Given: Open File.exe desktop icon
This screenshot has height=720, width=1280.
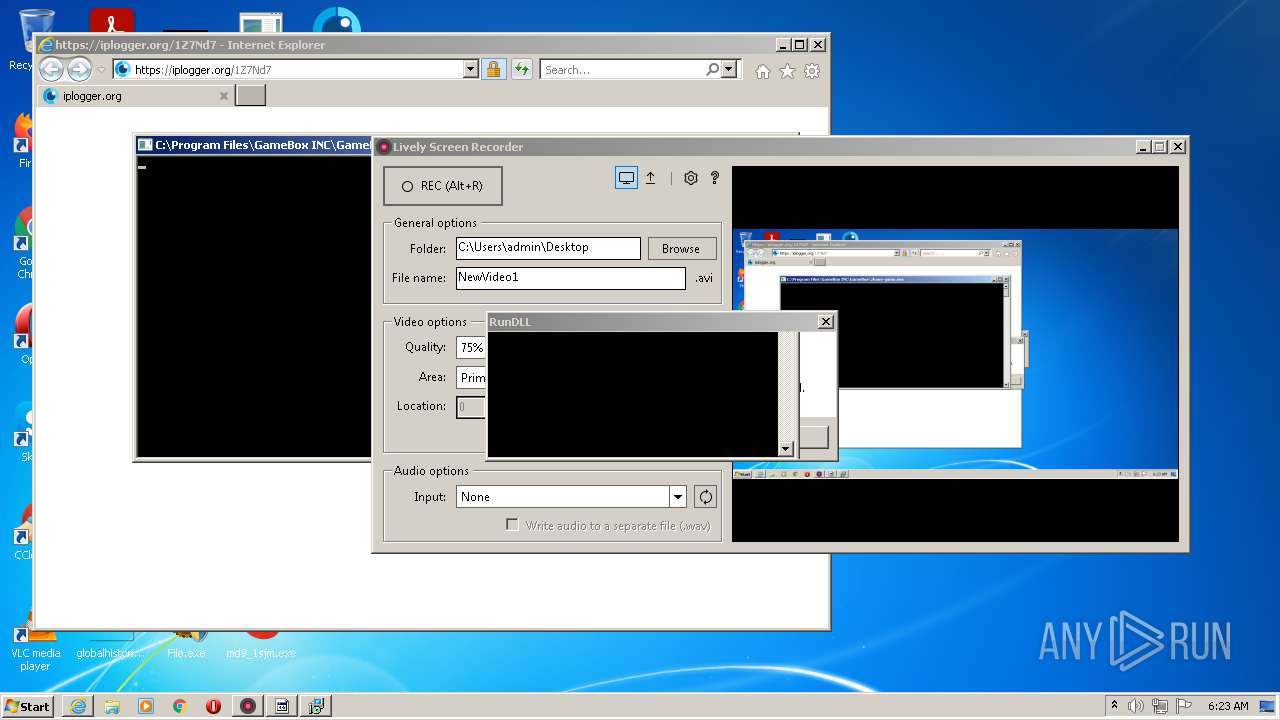Looking at the screenshot, I should tap(186, 646).
